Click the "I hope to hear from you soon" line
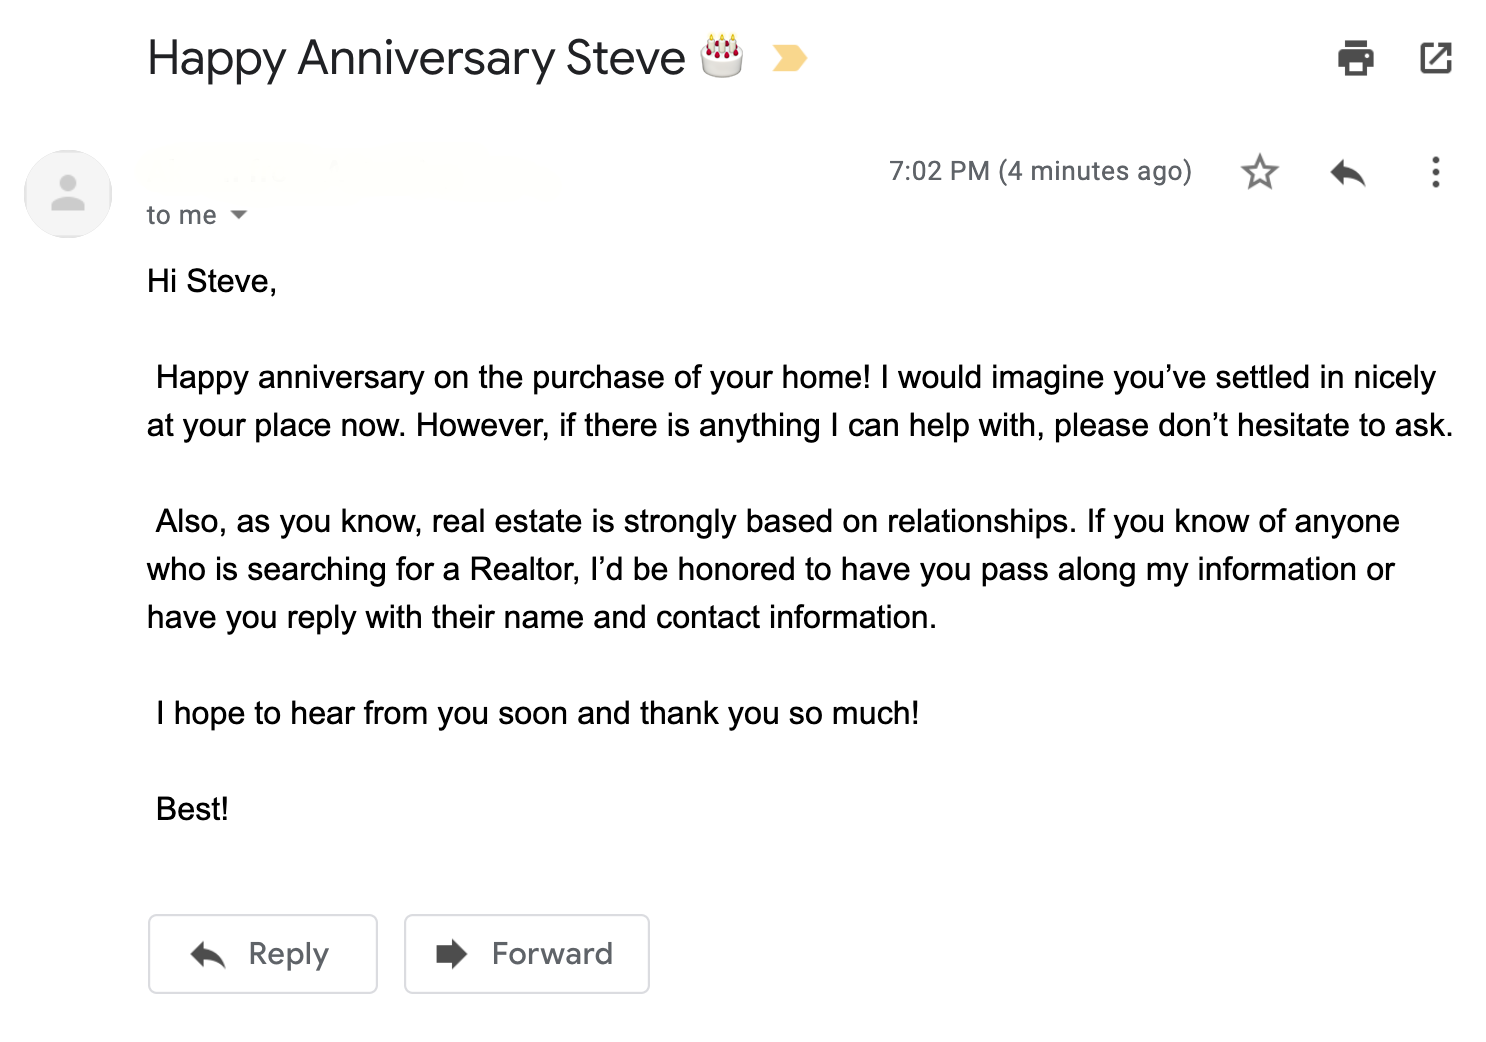 click(537, 713)
